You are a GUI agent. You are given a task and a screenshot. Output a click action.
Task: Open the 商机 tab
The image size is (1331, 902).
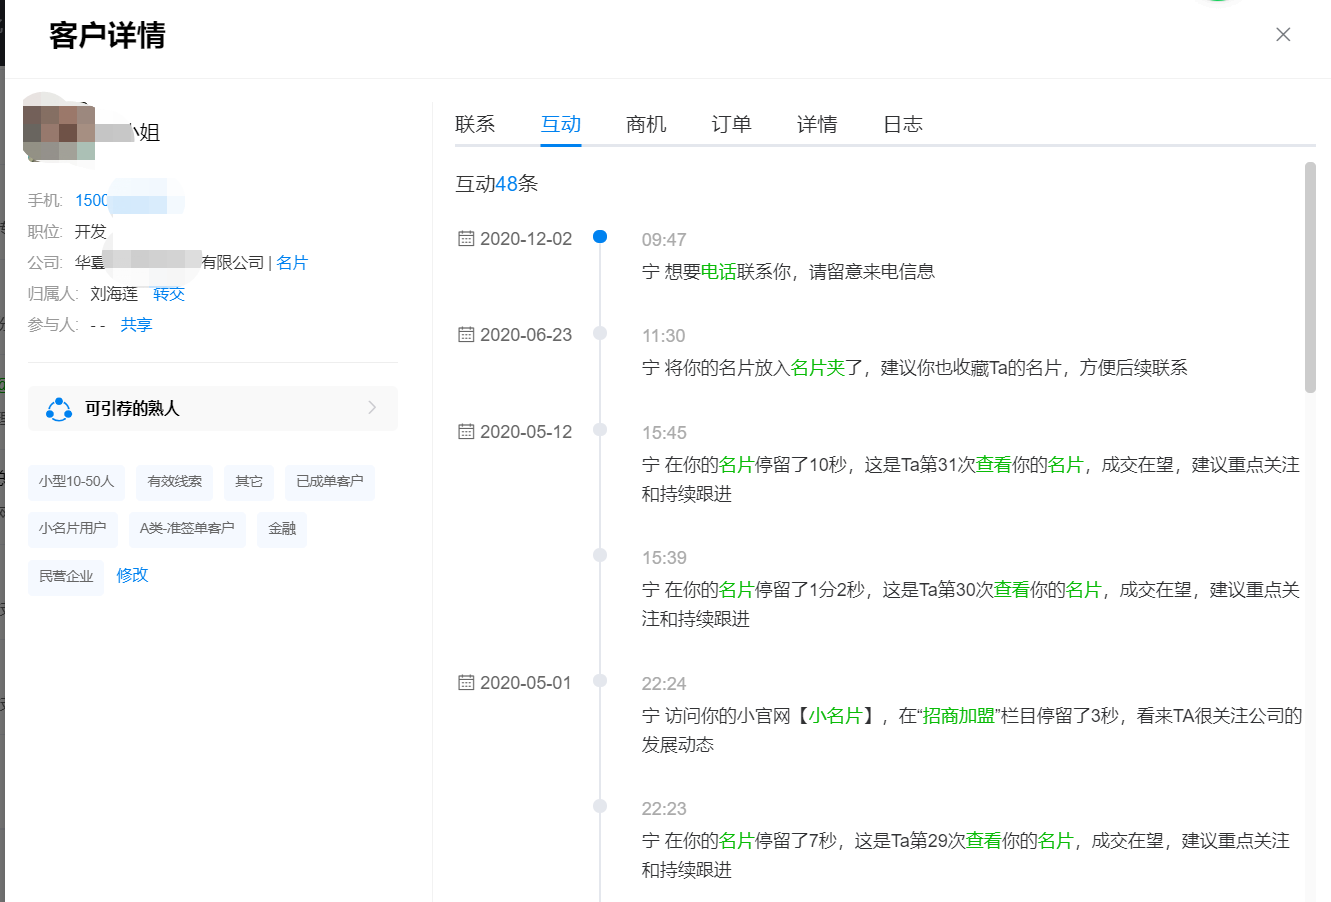tap(646, 124)
